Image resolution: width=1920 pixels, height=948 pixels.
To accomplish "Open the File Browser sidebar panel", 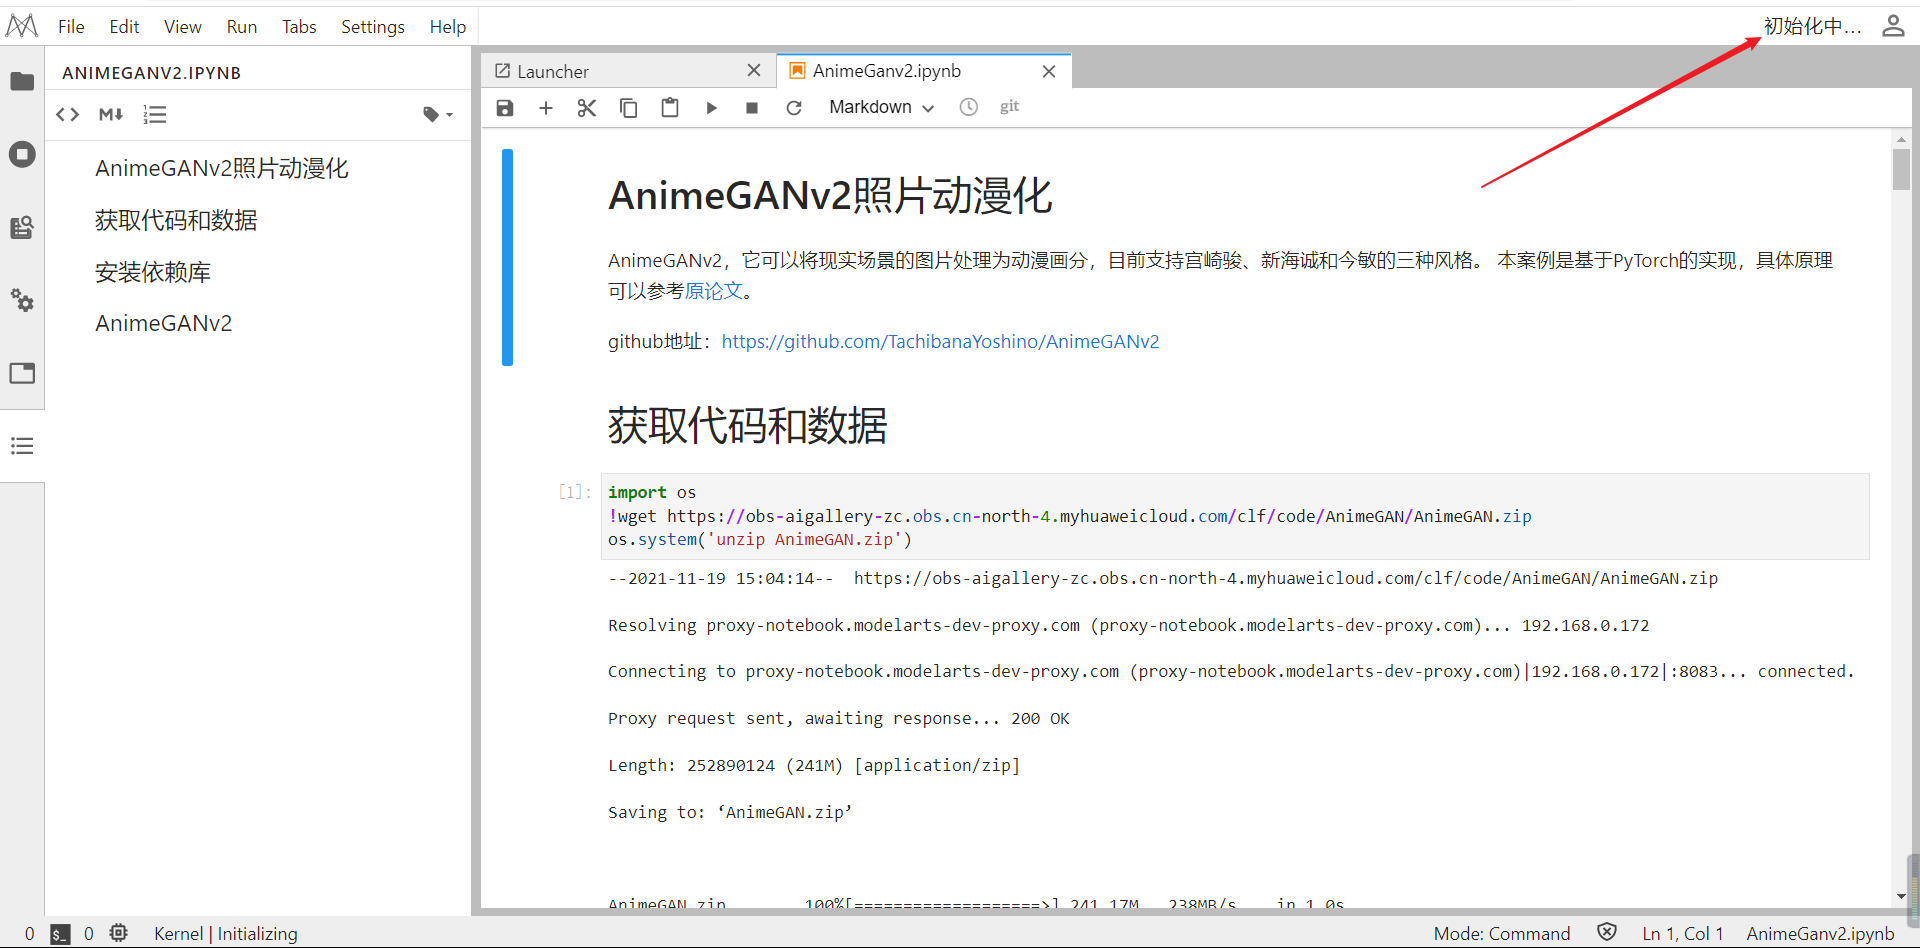I will (22, 82).
